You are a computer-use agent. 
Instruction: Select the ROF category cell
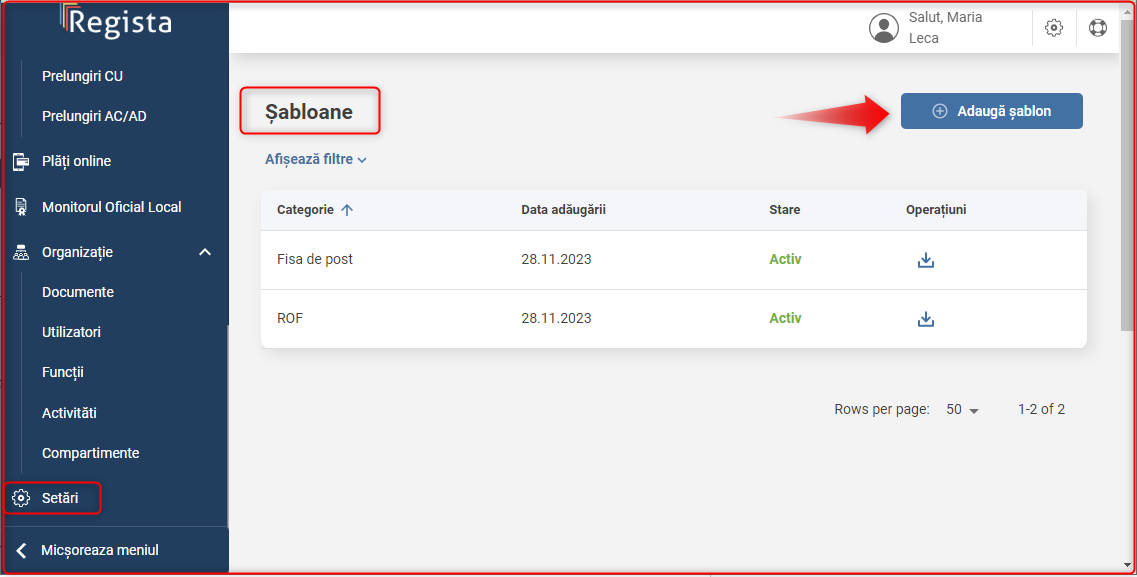pyautogui.click(x=290, y=318)
